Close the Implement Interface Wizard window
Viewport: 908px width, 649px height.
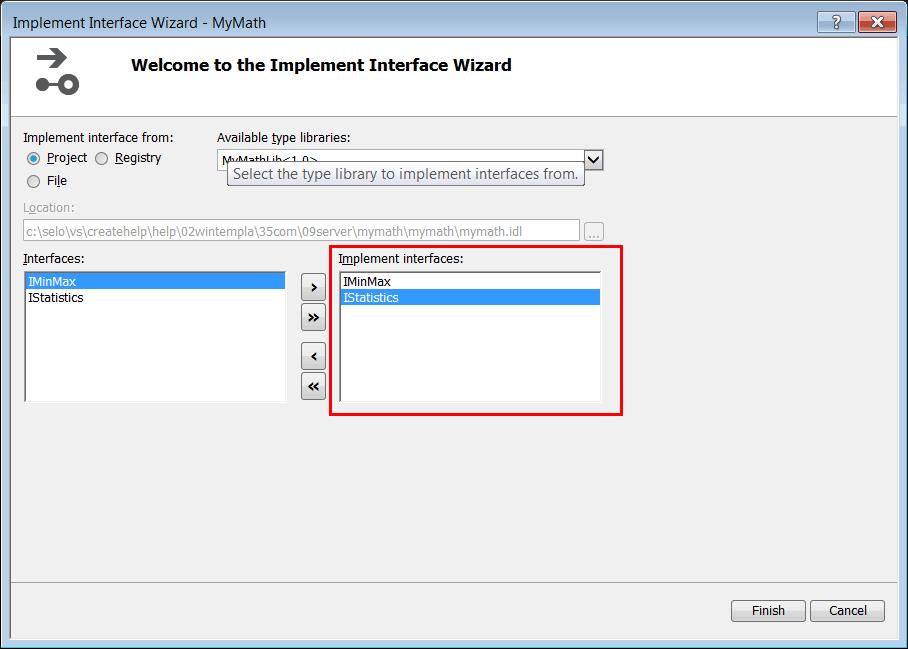[877, 22]
